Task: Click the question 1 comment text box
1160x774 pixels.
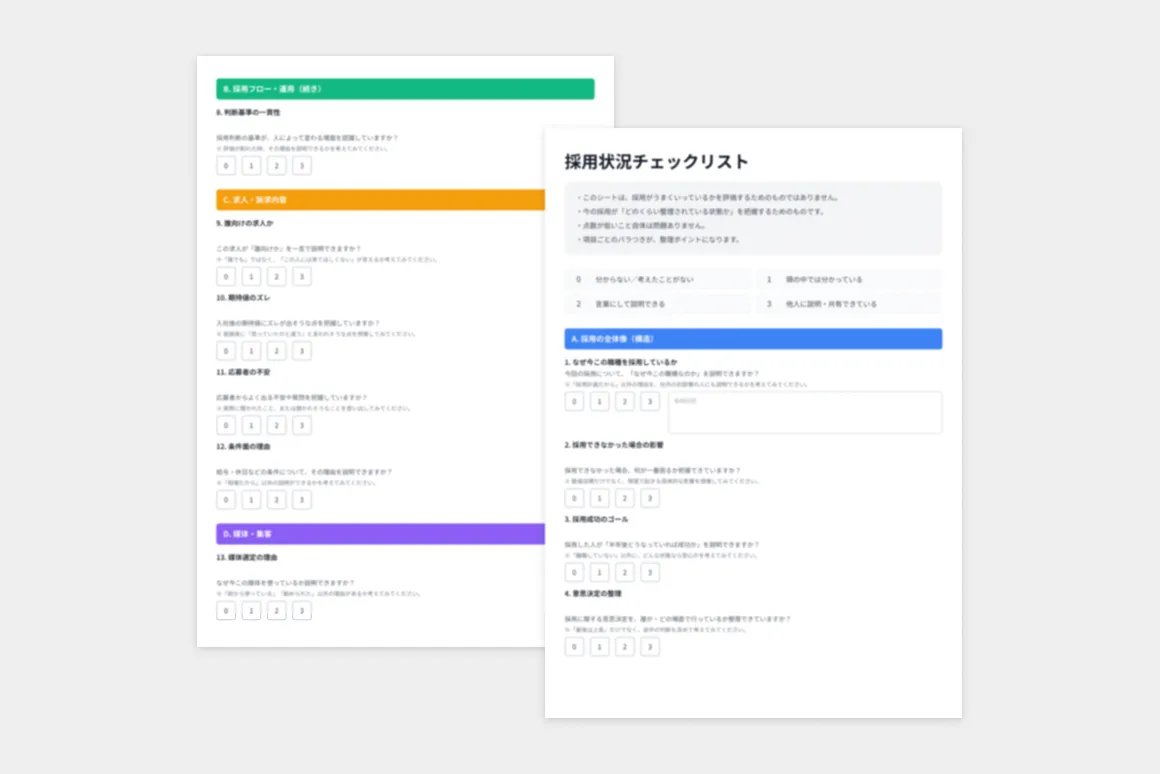Action: (805, 412)
